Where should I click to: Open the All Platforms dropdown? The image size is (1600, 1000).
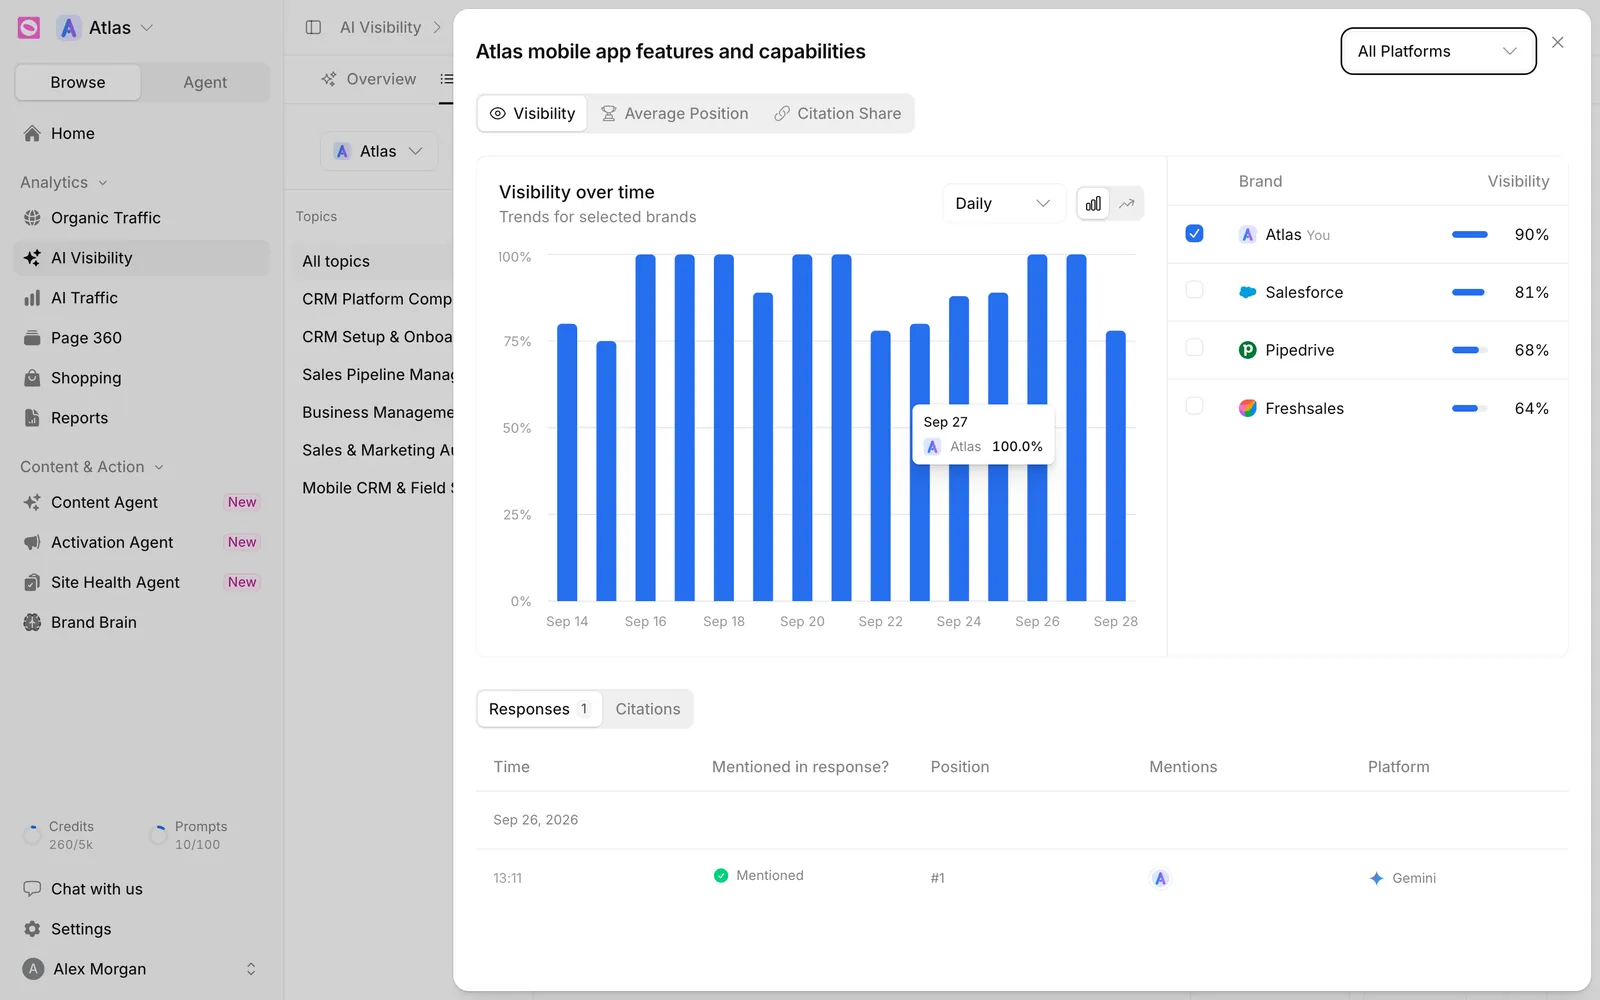[x=1438, y=51]
